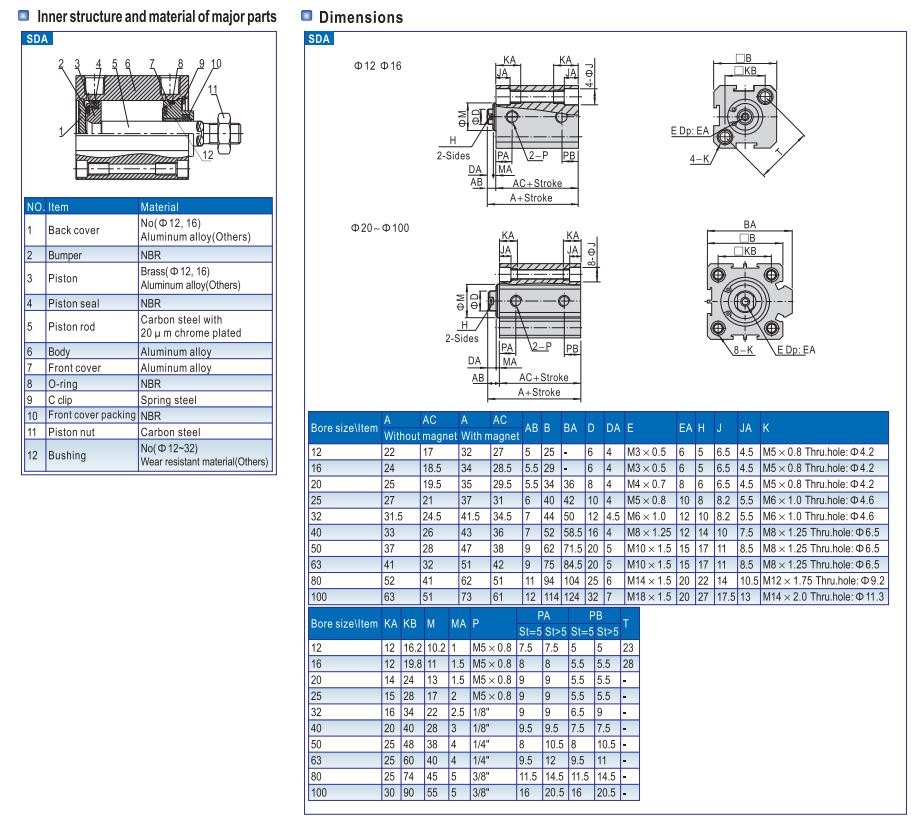The height and width of the screenshot is (823, 911).
Task: Click 'Bore size\Item' header in the first dimension table
Action: (345, 428)
